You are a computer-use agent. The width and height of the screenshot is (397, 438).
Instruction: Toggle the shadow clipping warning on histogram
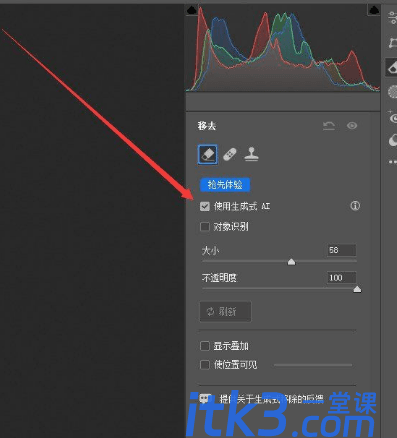point(192,10)
